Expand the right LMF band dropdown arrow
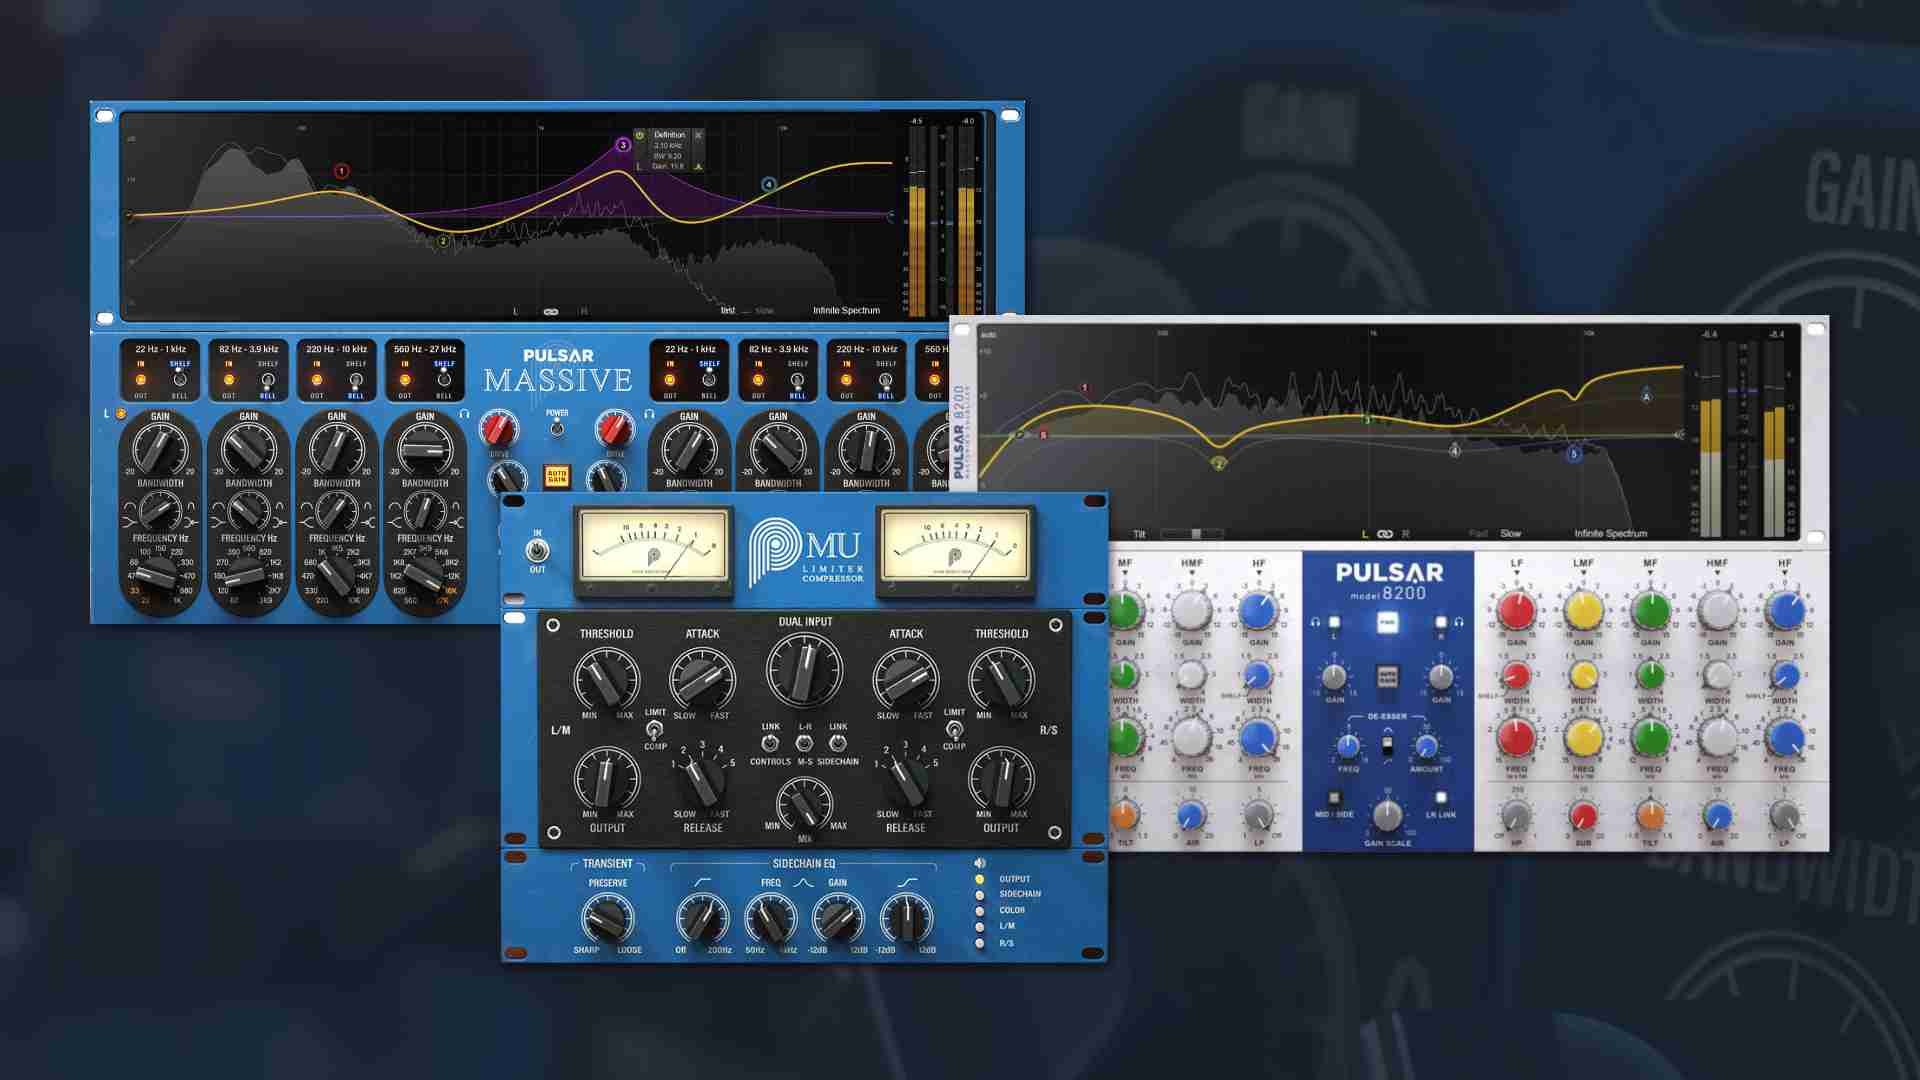 click(1583, 574)
